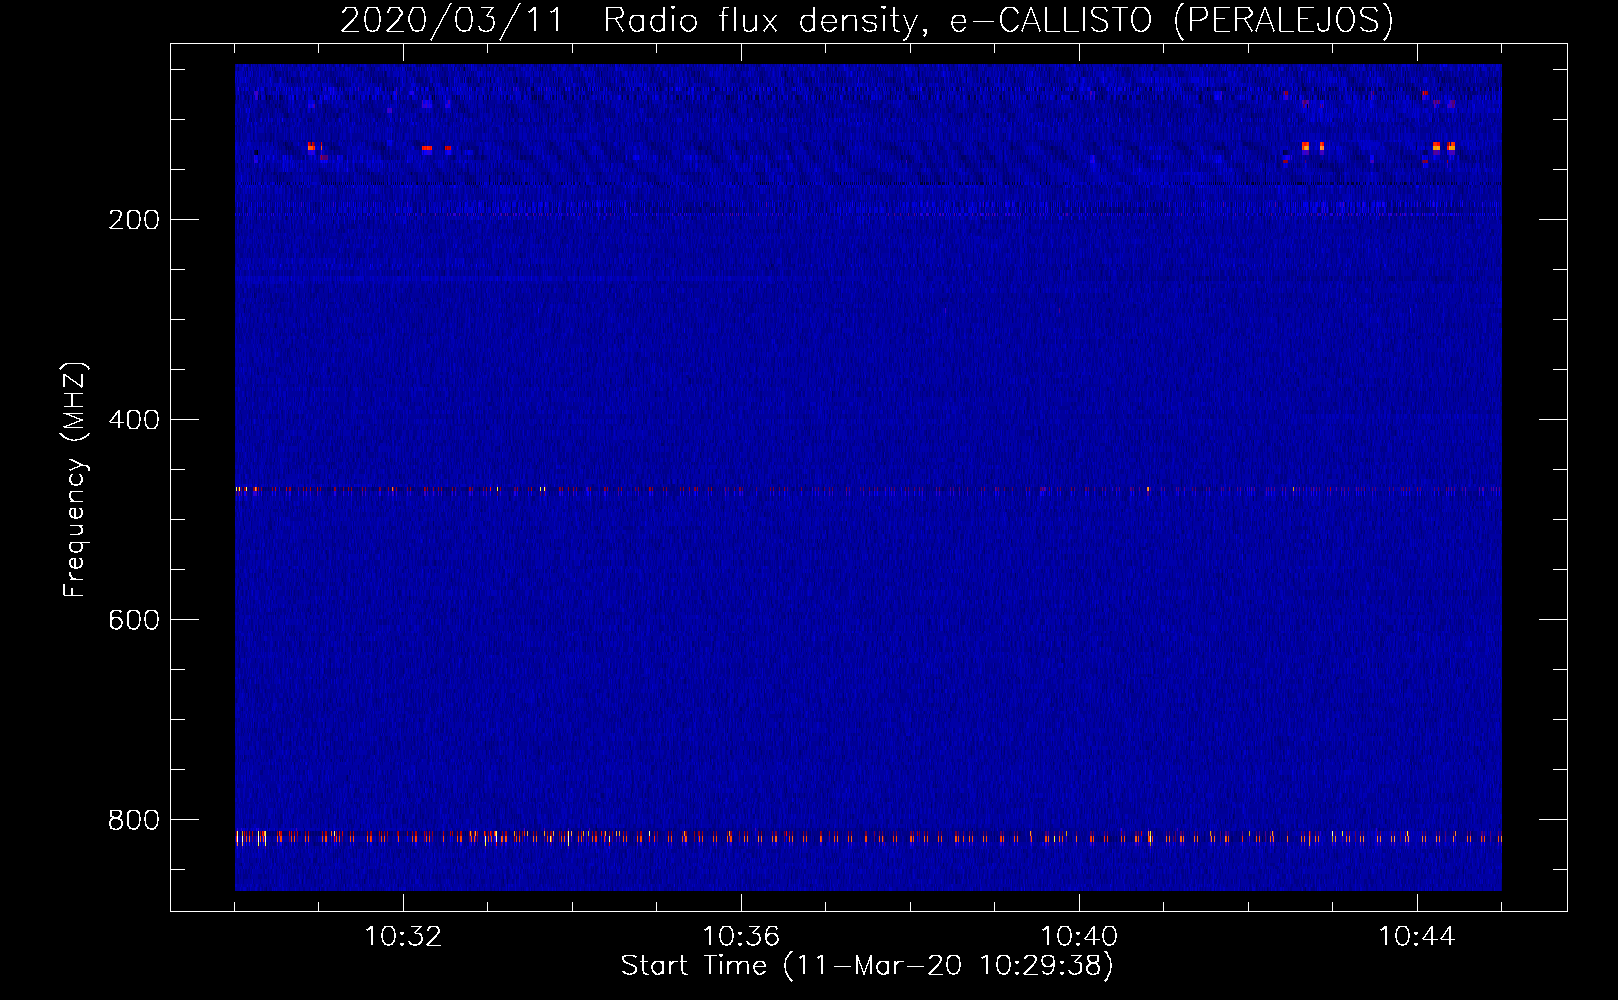This screenshot has width=1618, height=1000.
Task: Click the 10:44 time tick label
Action: pyautogui.click(x=1417, y=937)
